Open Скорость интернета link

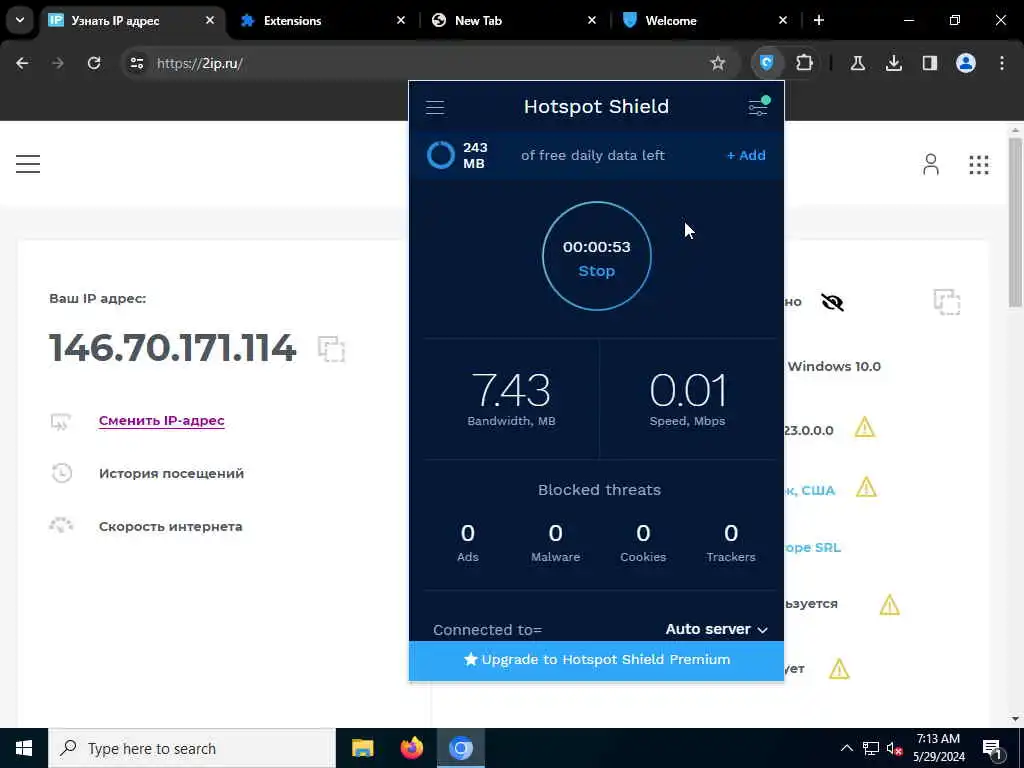(170, 526)
